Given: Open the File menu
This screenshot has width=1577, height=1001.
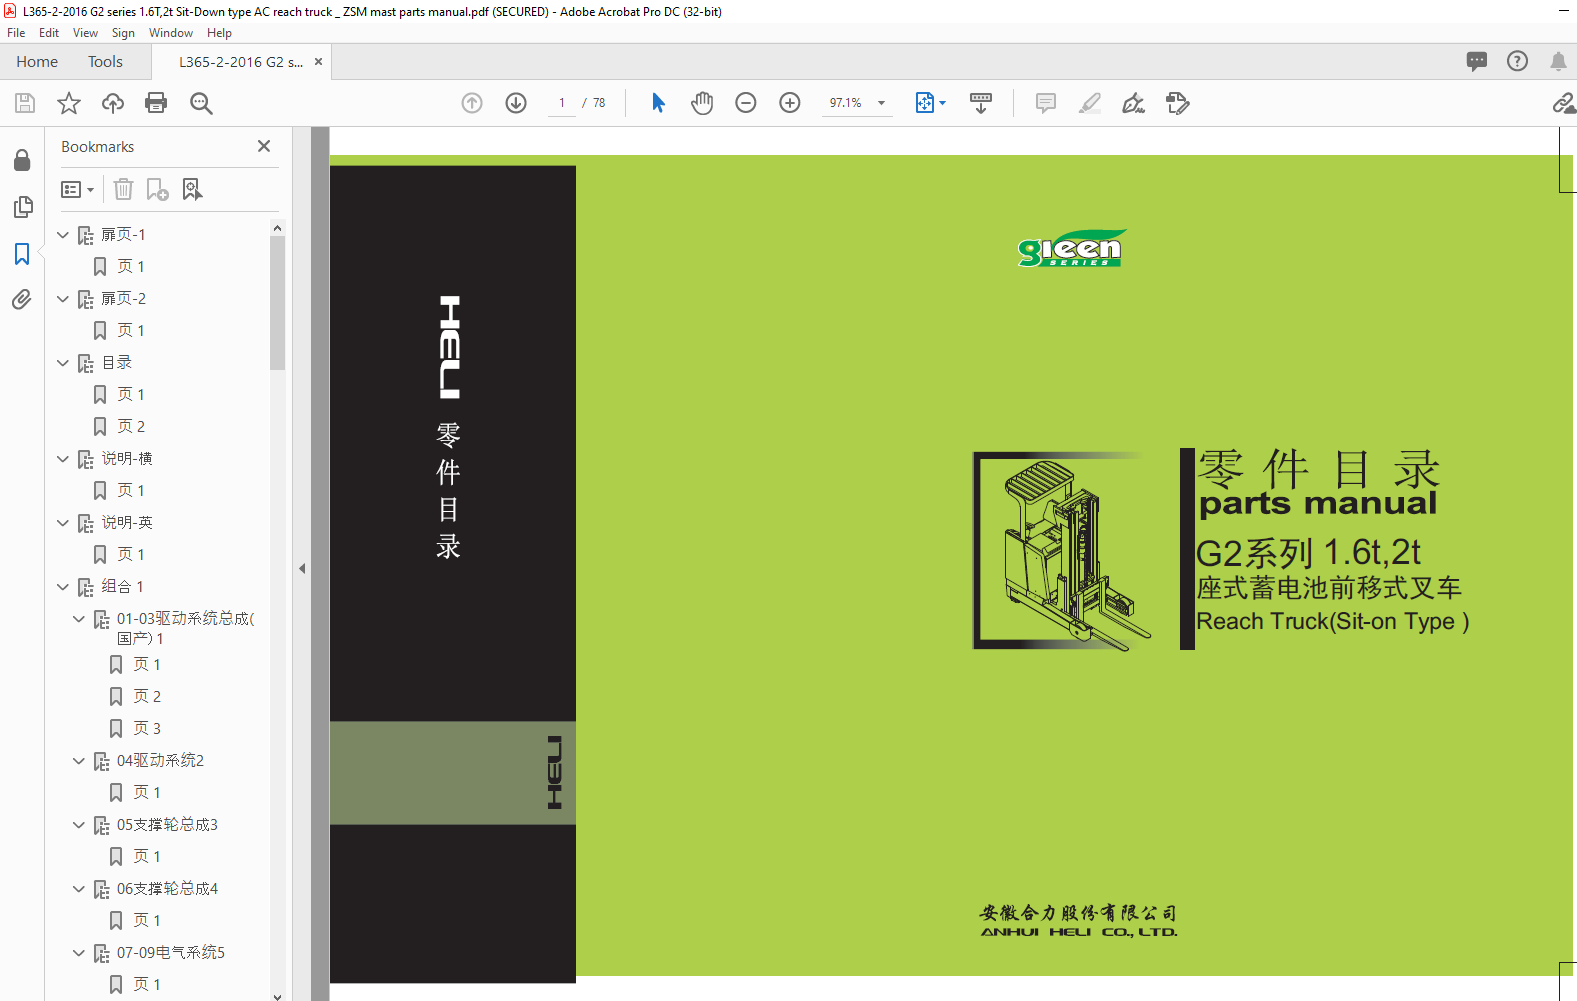Looking at the screenshot, I should (x=16, y=33).
